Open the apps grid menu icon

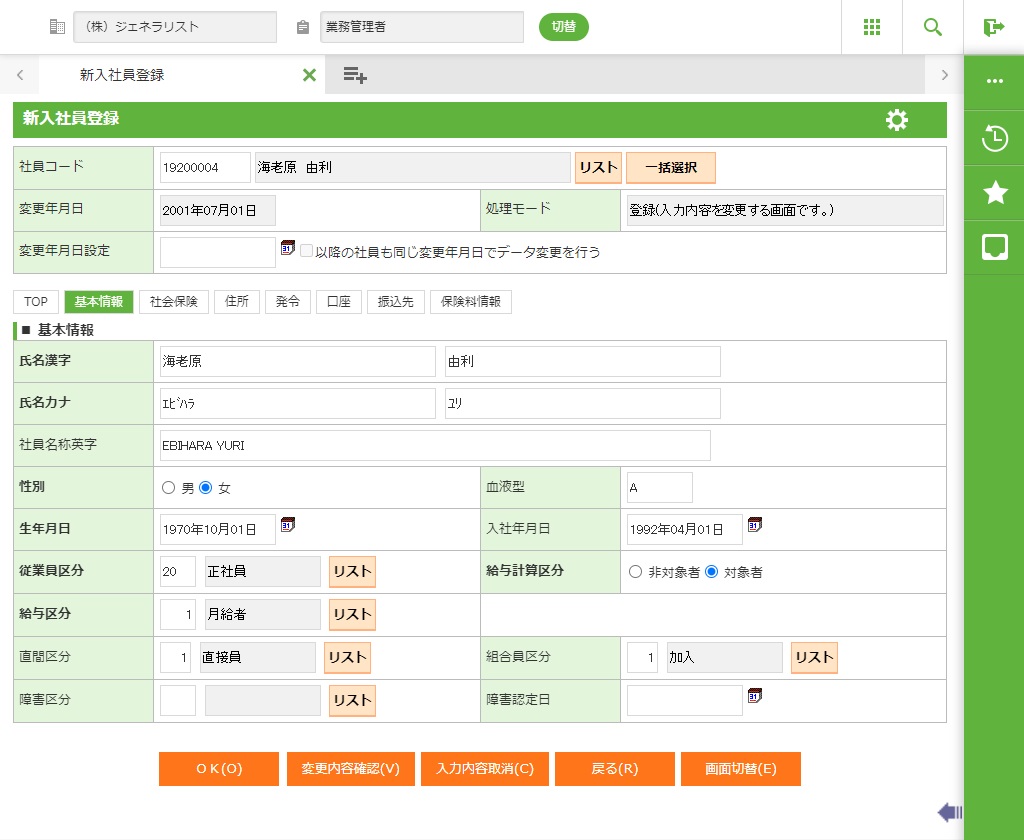871,27
